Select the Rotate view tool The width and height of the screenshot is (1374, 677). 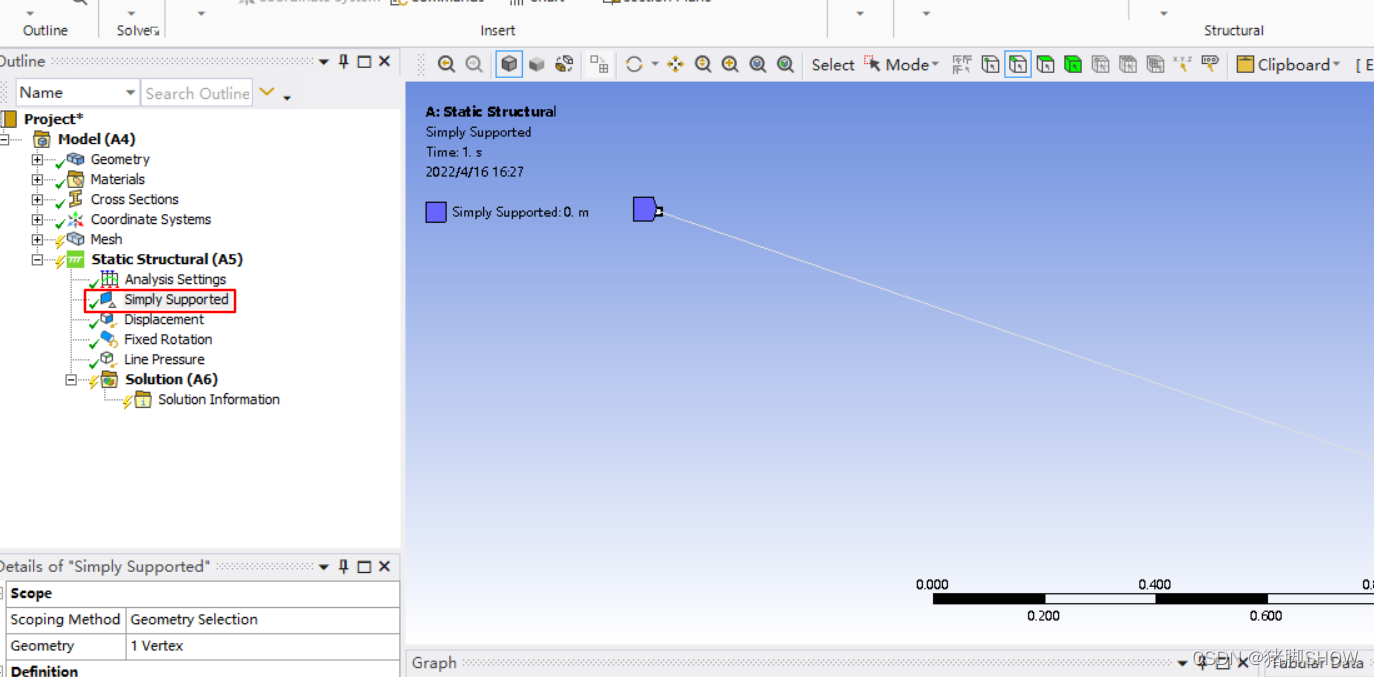pyautogui.click(x=634, y=65)
